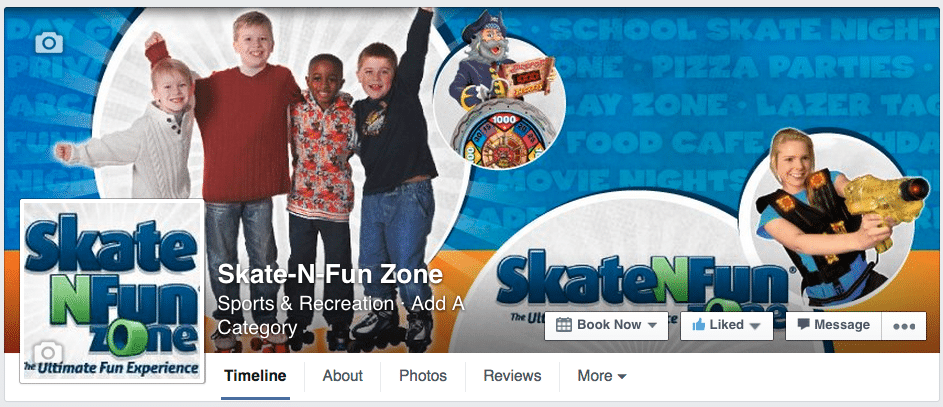The width and height of the screenshot is (943, 407).
Task: Click the profile picture camera icon
Action: (x=48, y=353)
